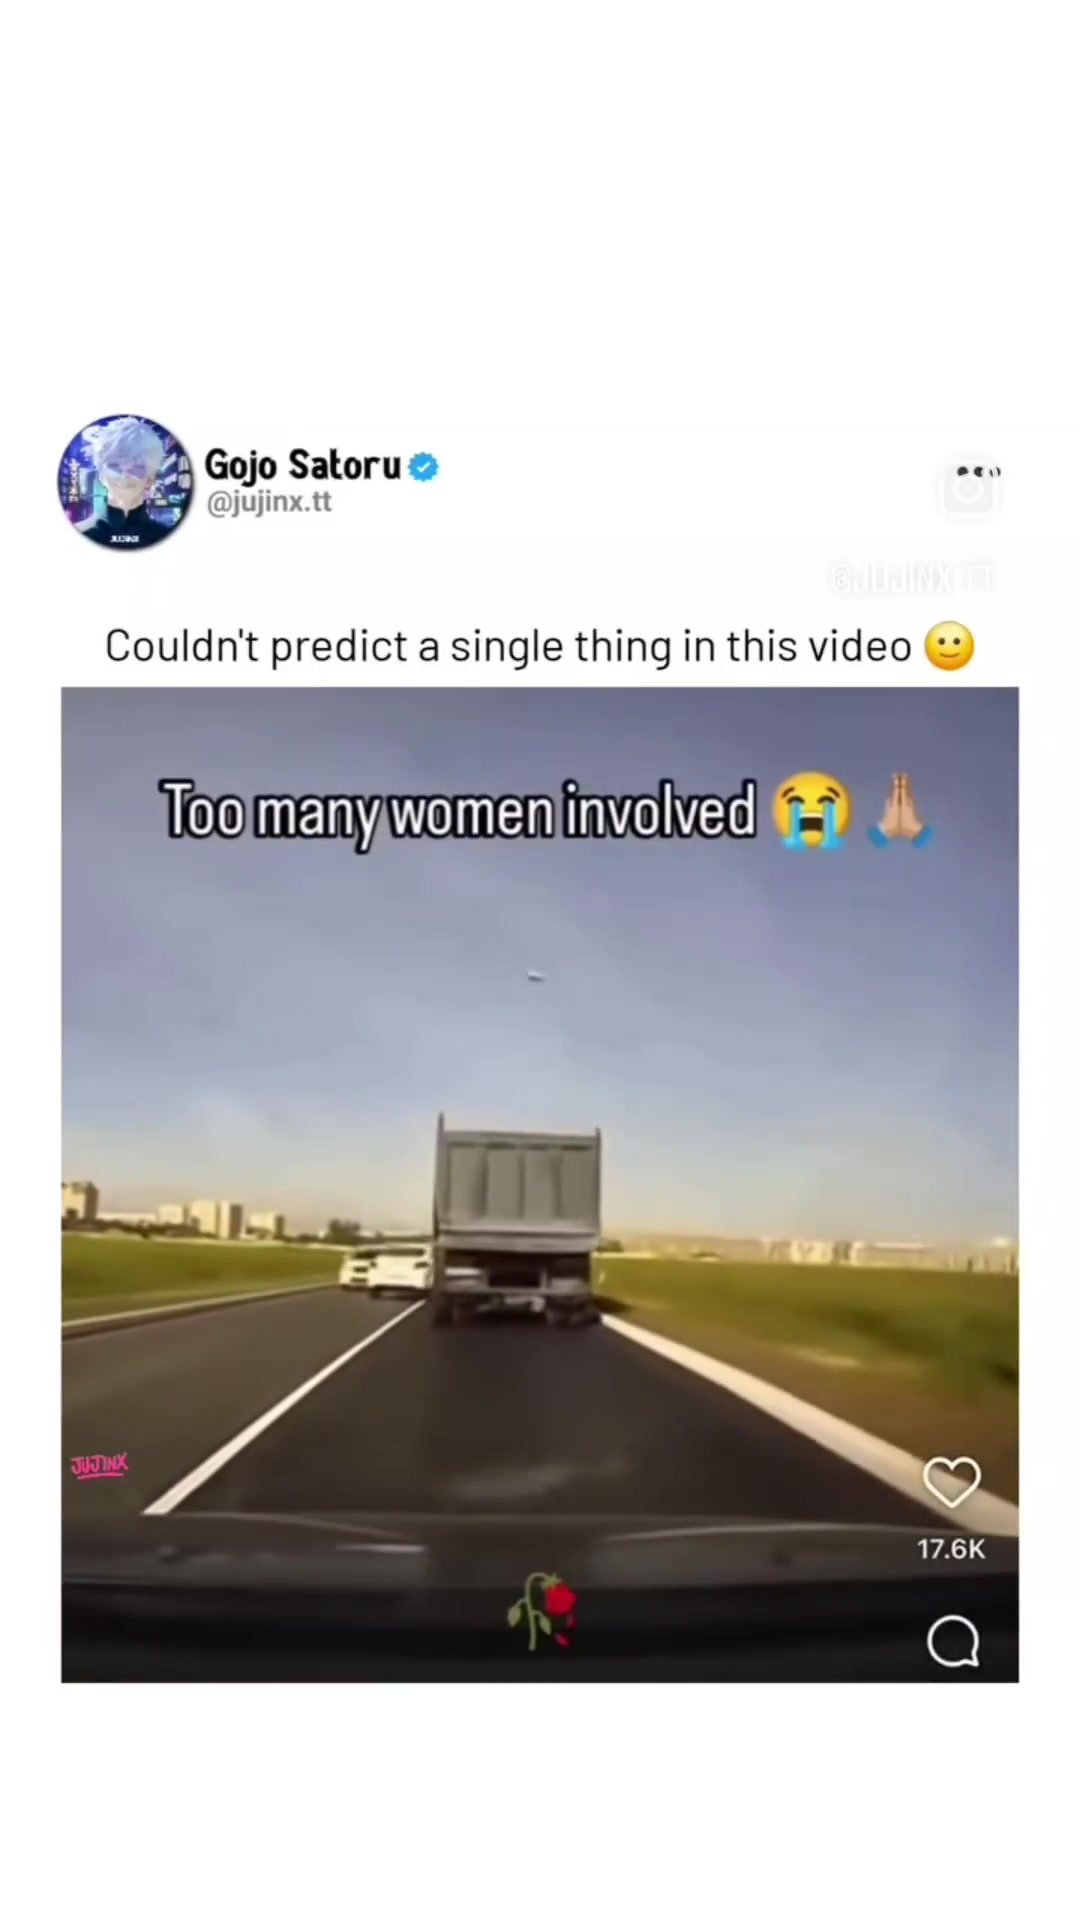Open Gojo Satoru's profile picture
Viewport: 1080px width, 1920px height.
pos(126,482)
